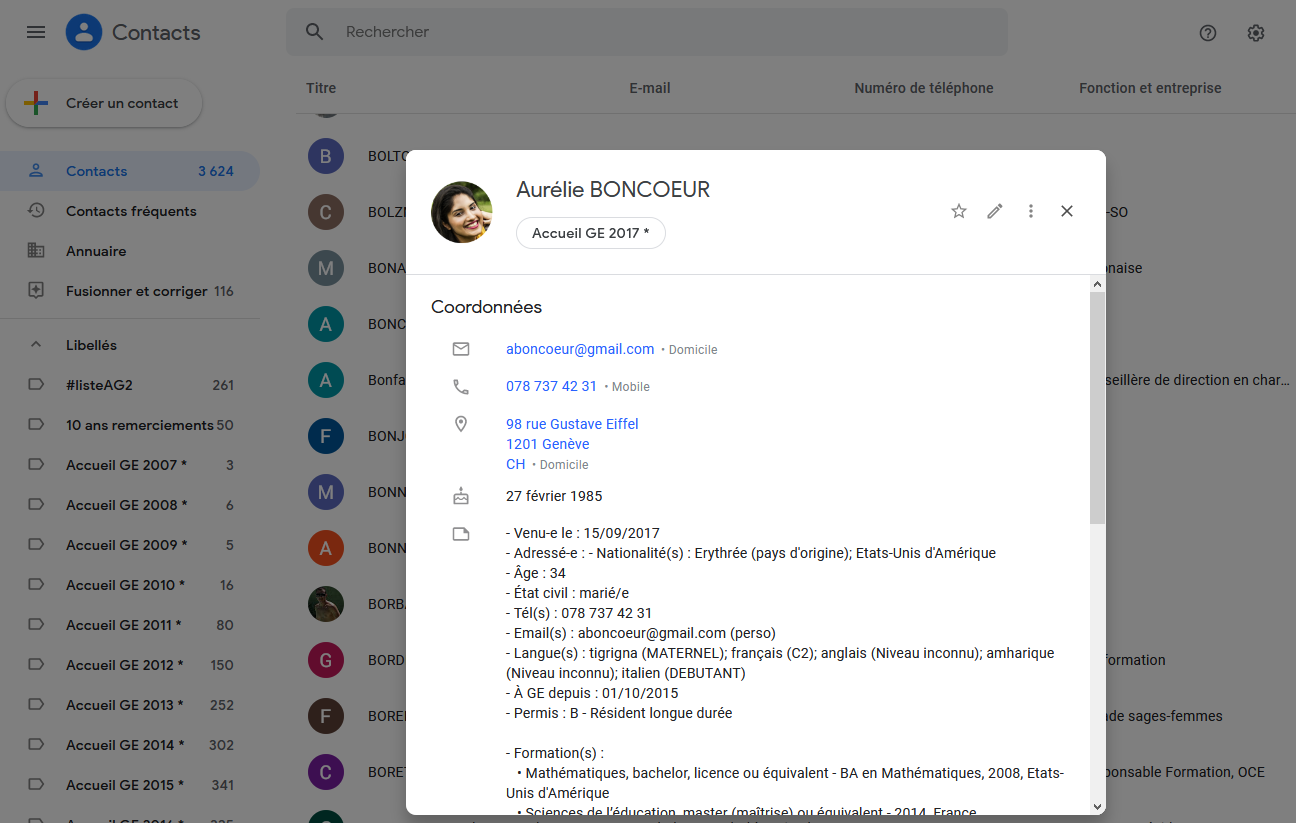Click the dialog vertical scrollbar thumb
Screen dimensions: 1296x823
(x=1098, y=408)
